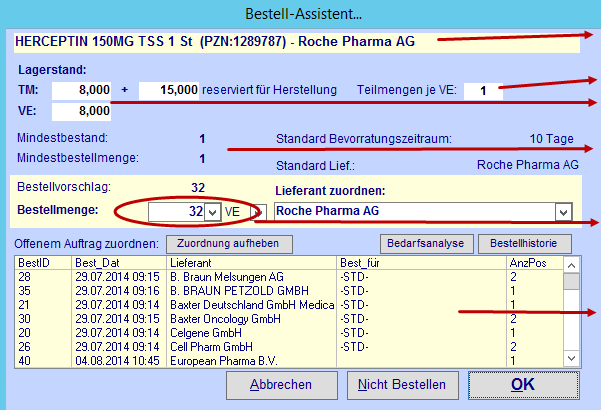This screenshot has width=601, height=410.
Task: Click the Teilmengen je VE field
Action: click(x=483, y=91)
